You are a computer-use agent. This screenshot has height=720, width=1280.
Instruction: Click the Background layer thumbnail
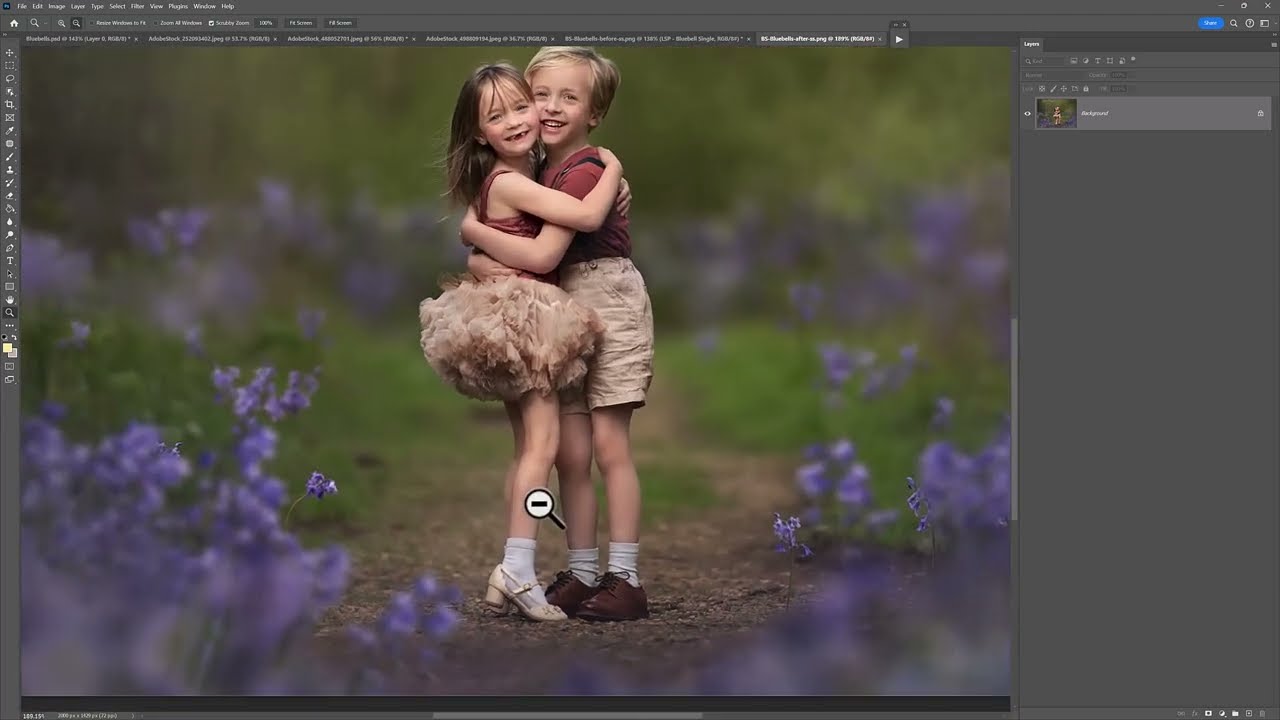coord(1056,113)
